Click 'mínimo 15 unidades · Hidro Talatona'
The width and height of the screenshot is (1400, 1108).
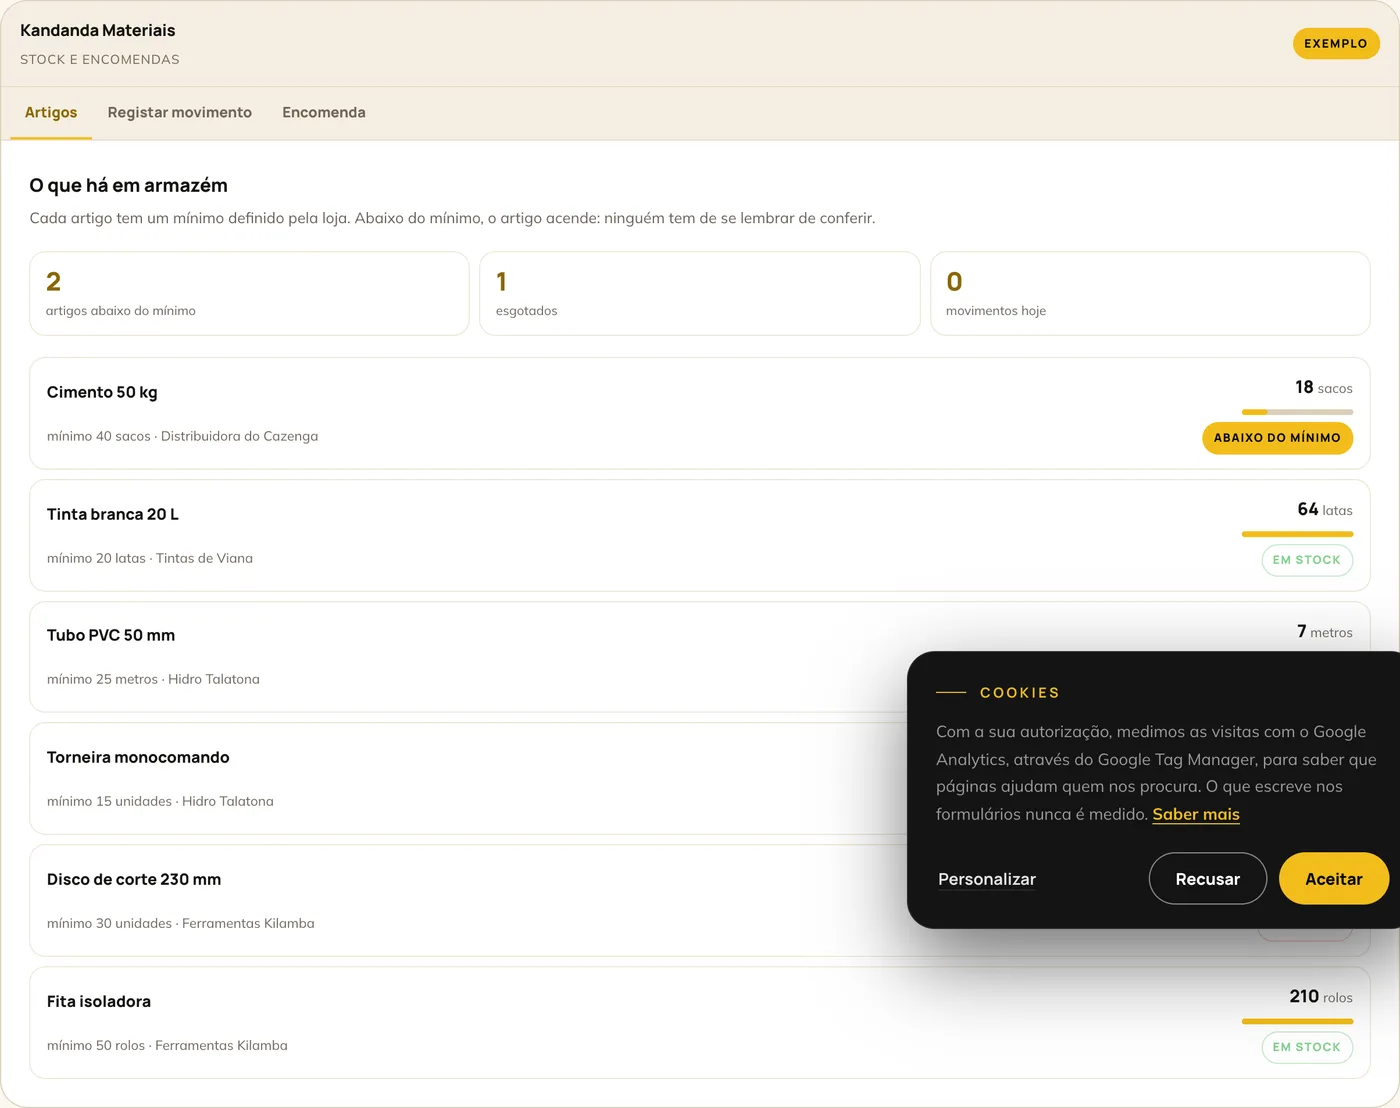[x=160, y=801]
